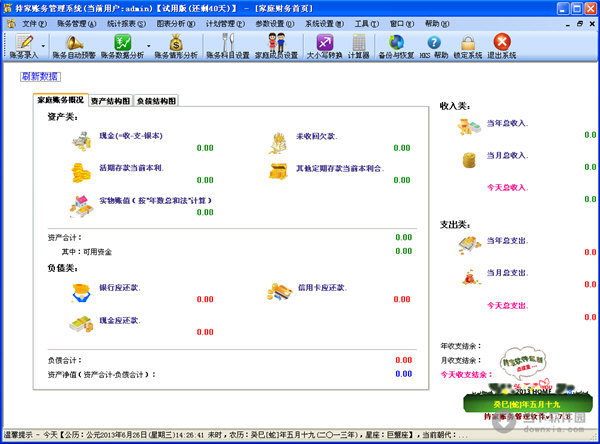This screenshot has height=444, width=600.
Task: Expand the dropdown arrow beside 账务数量分析
Action: 149,44
